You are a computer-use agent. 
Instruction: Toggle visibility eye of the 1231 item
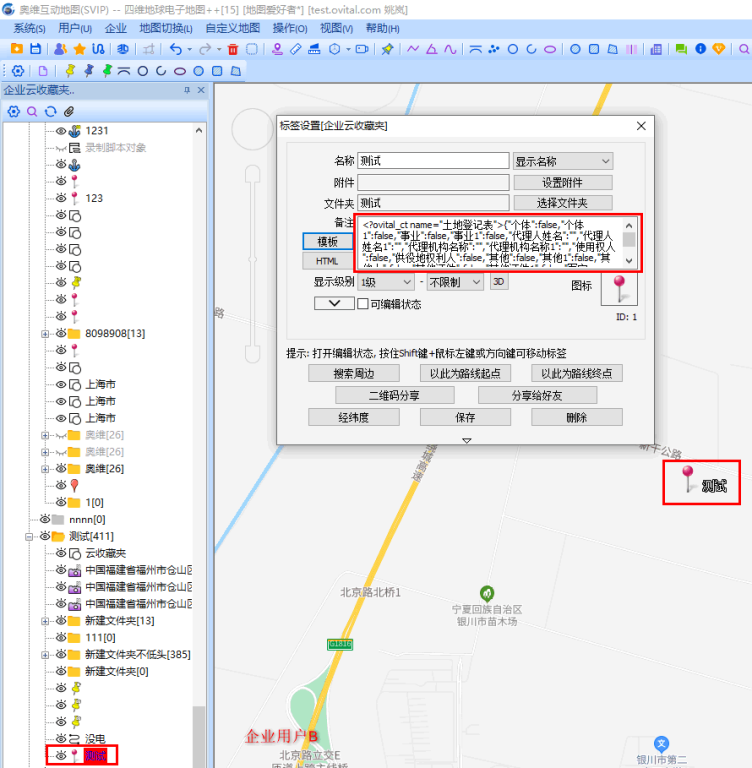click(60, 130)
